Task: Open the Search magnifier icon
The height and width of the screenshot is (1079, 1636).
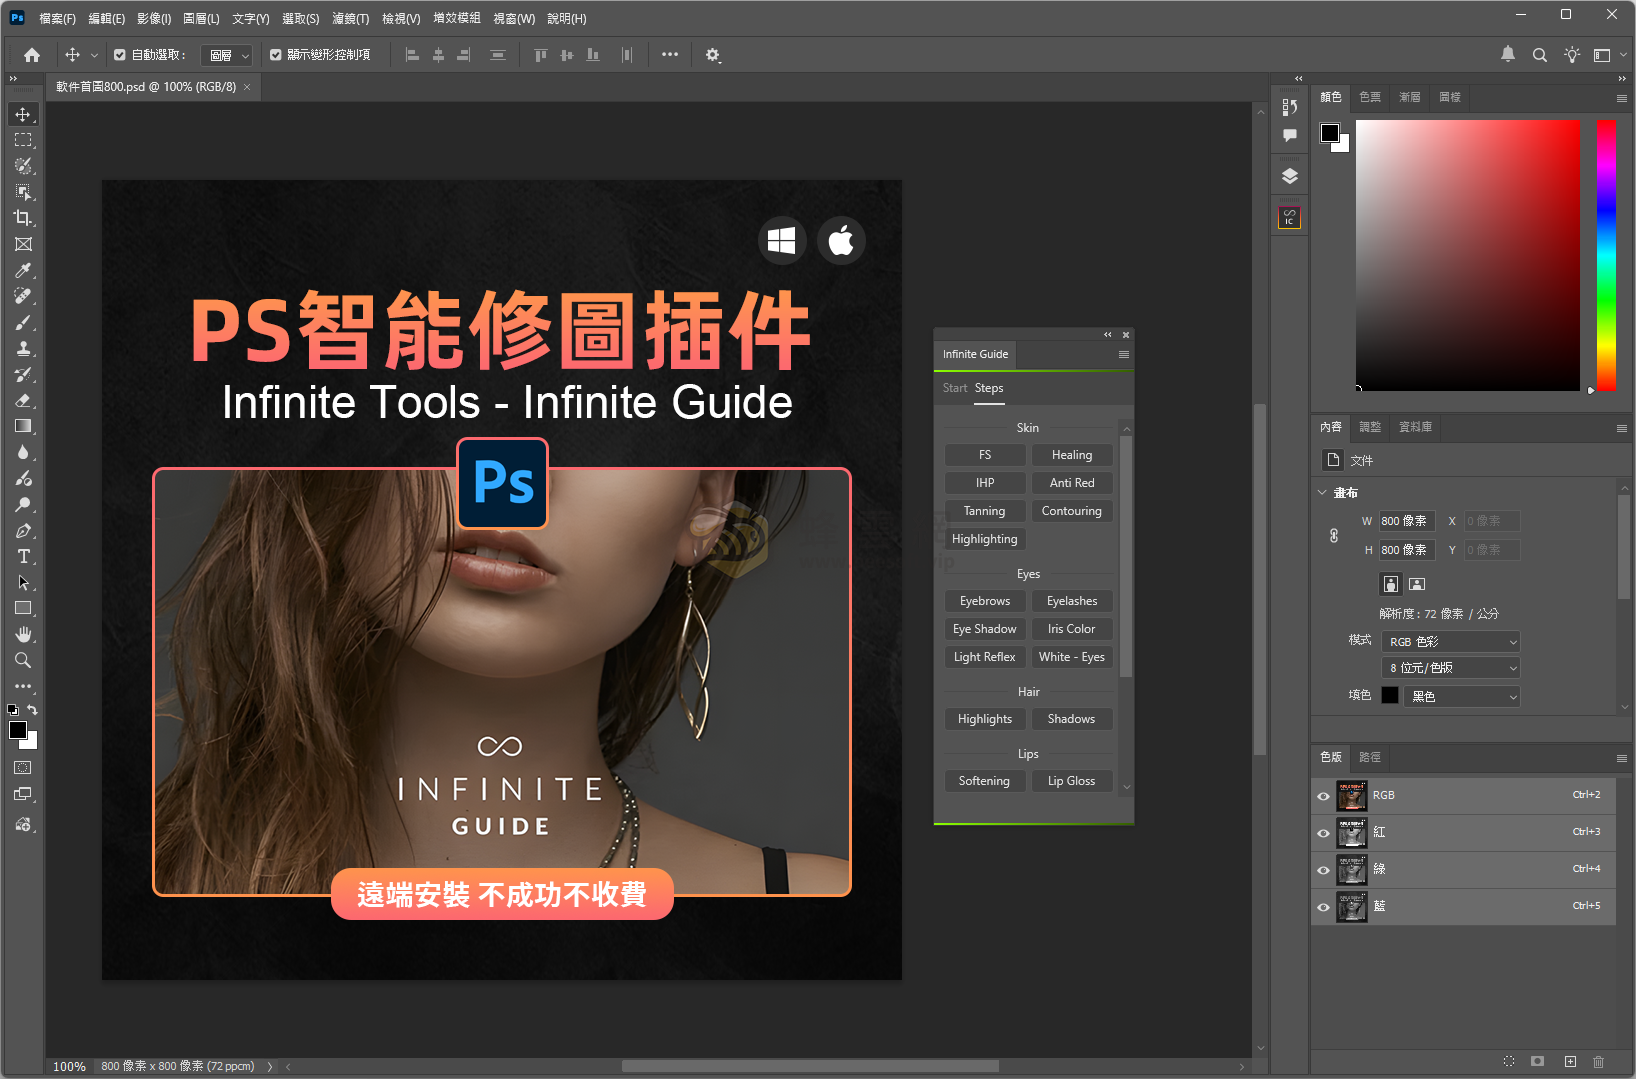Action: click(x=1540, y=55)
